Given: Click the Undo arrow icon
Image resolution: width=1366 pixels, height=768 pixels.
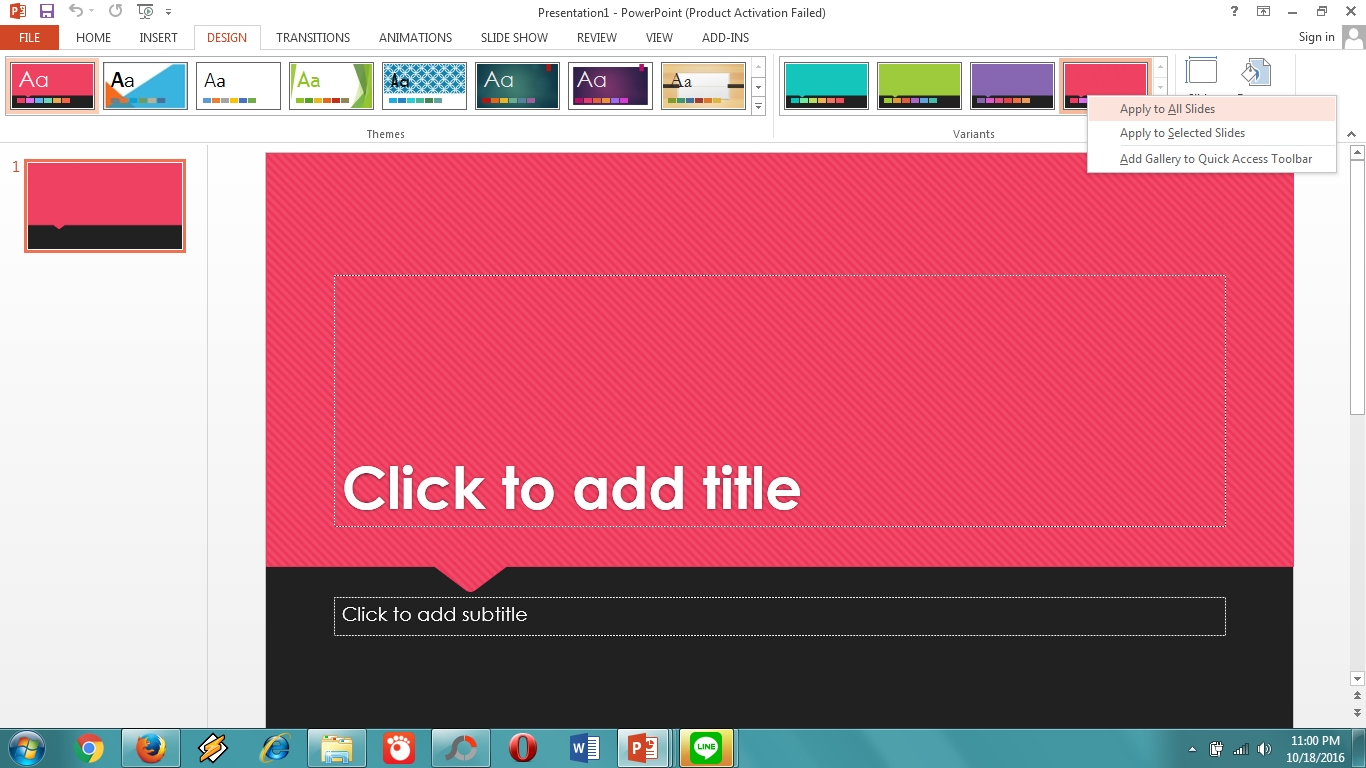Looking at the screenshot, I should point(75,12).
